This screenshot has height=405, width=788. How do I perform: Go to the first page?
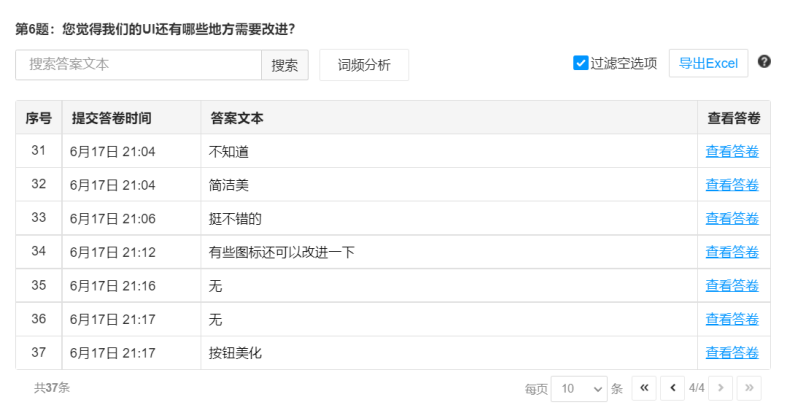coord(645,387)
